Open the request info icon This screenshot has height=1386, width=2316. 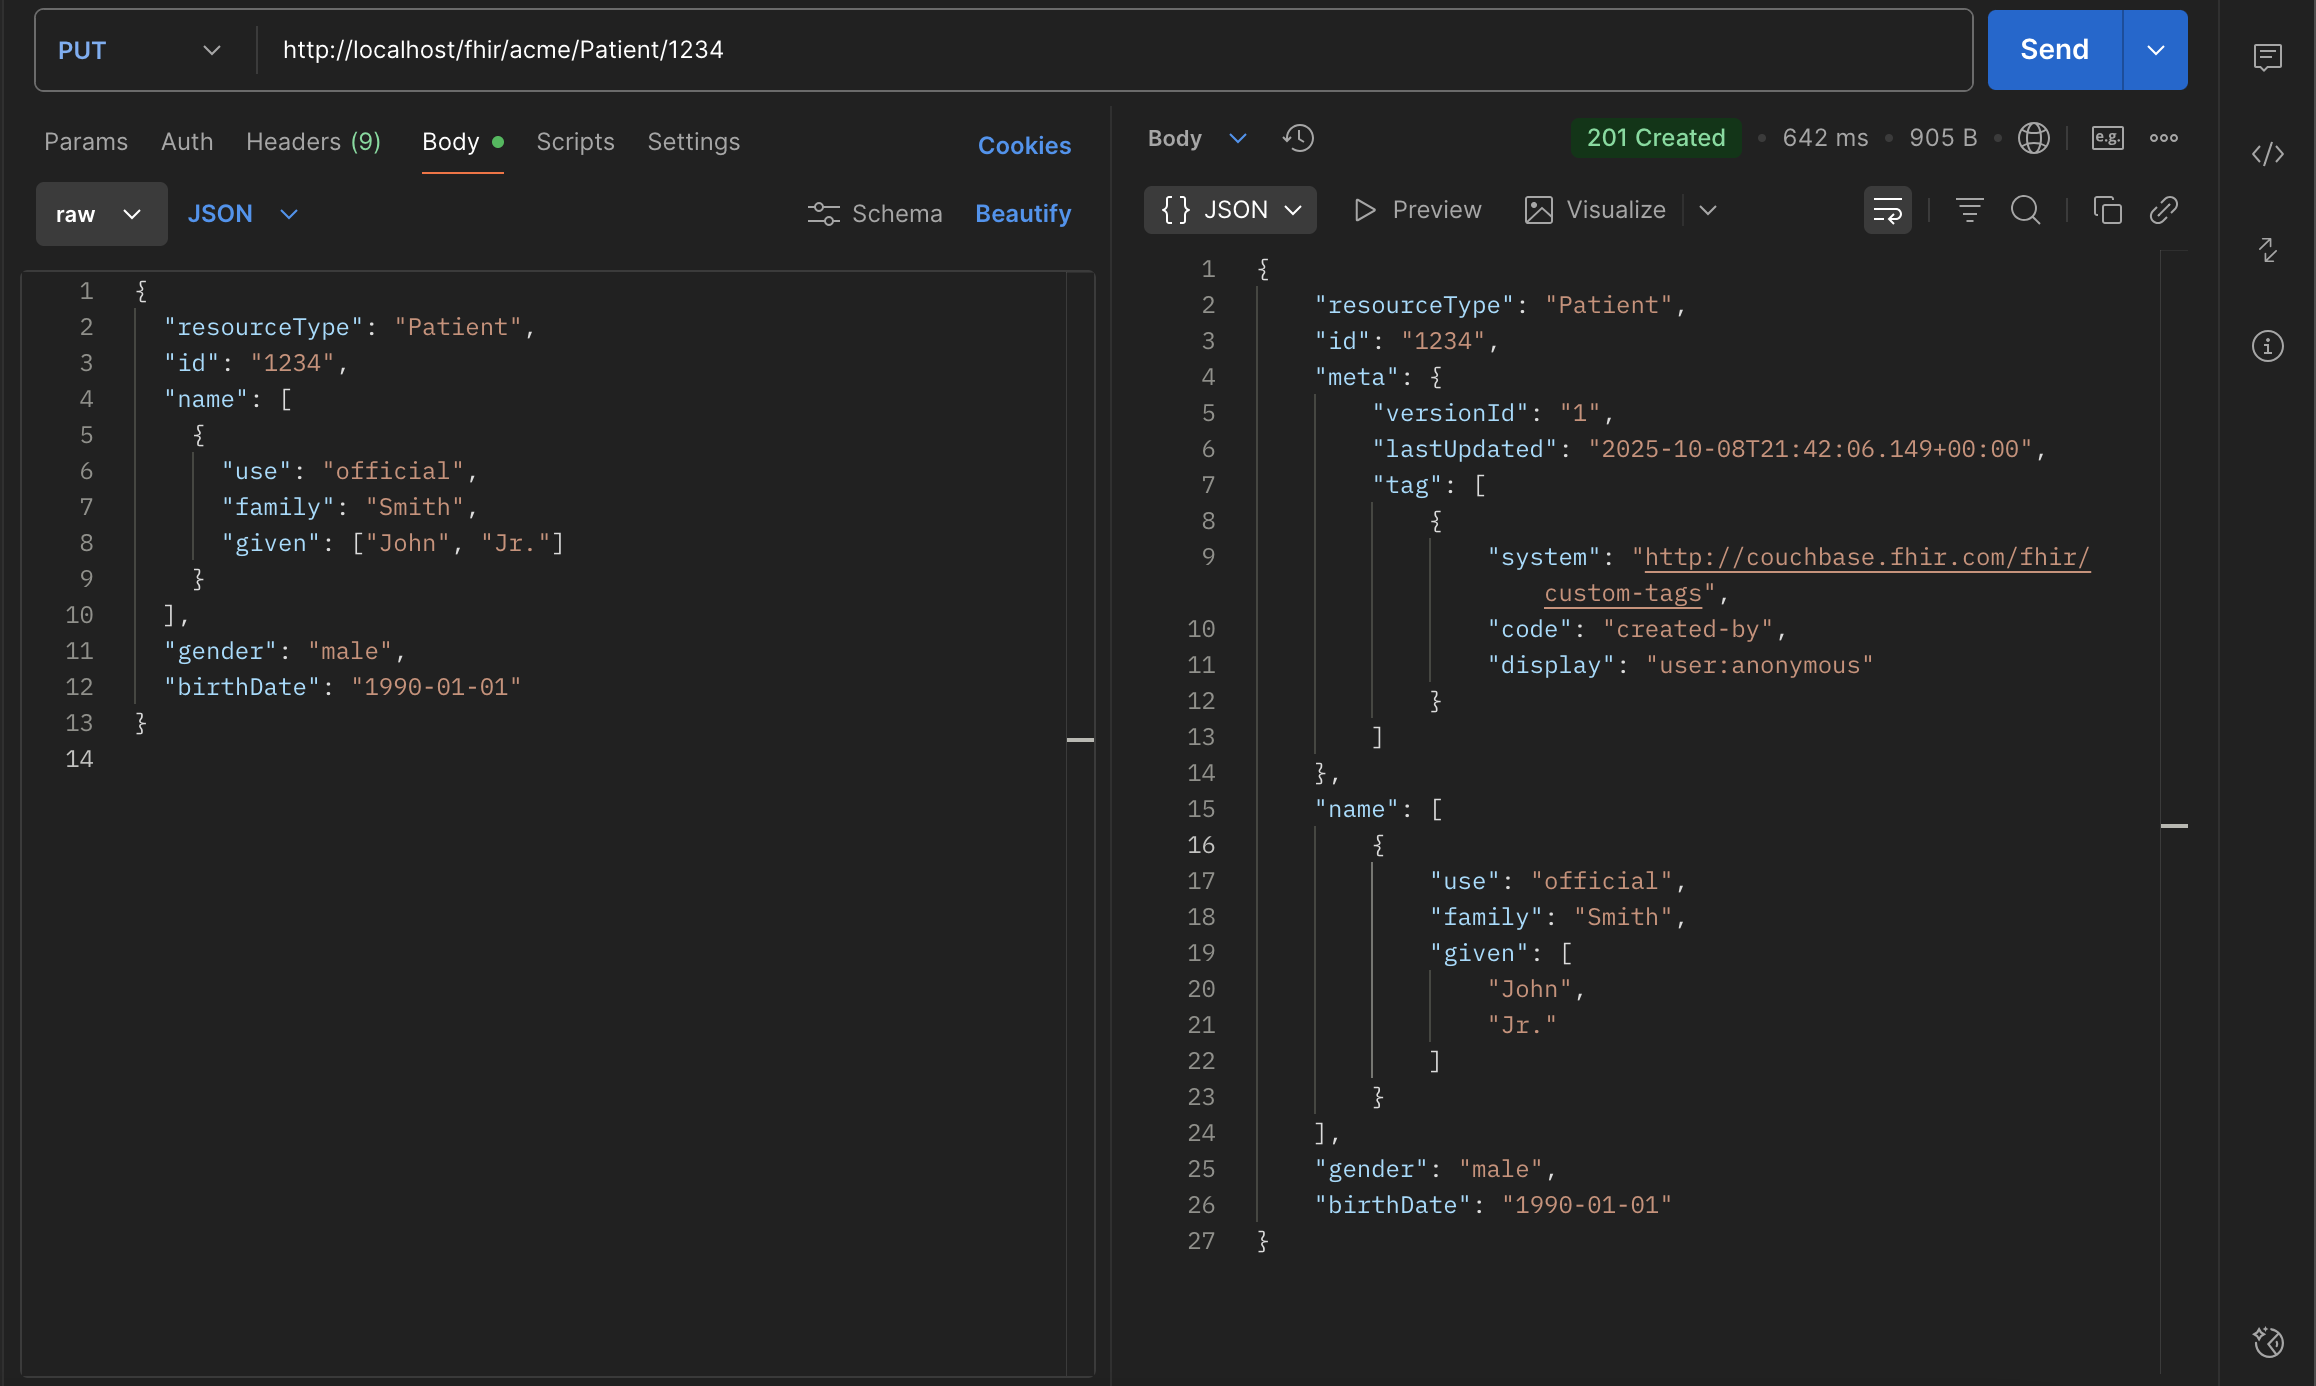(2267, 346)
